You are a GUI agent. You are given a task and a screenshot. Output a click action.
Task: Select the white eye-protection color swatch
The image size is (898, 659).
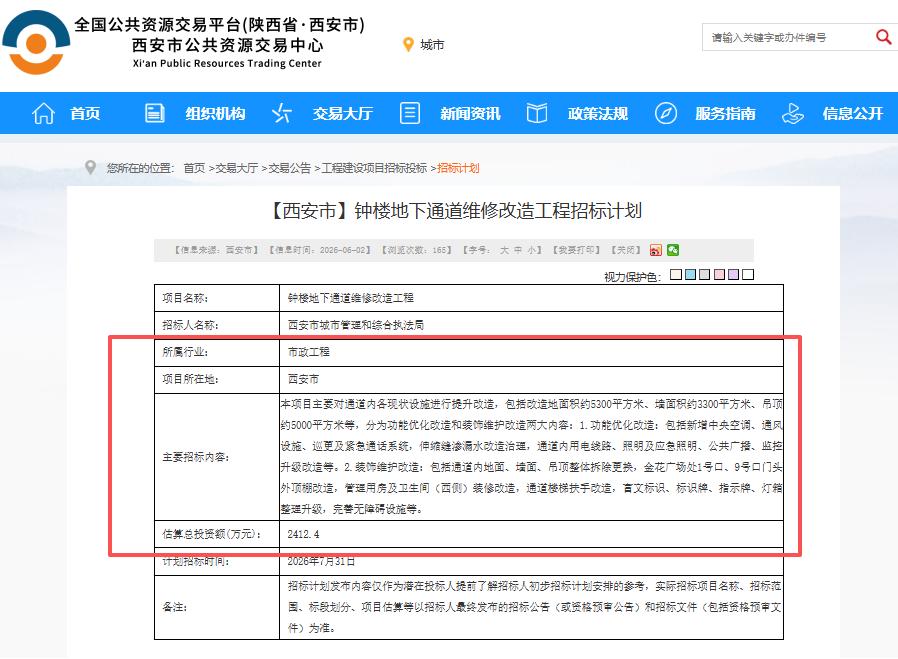coord(748,275)
